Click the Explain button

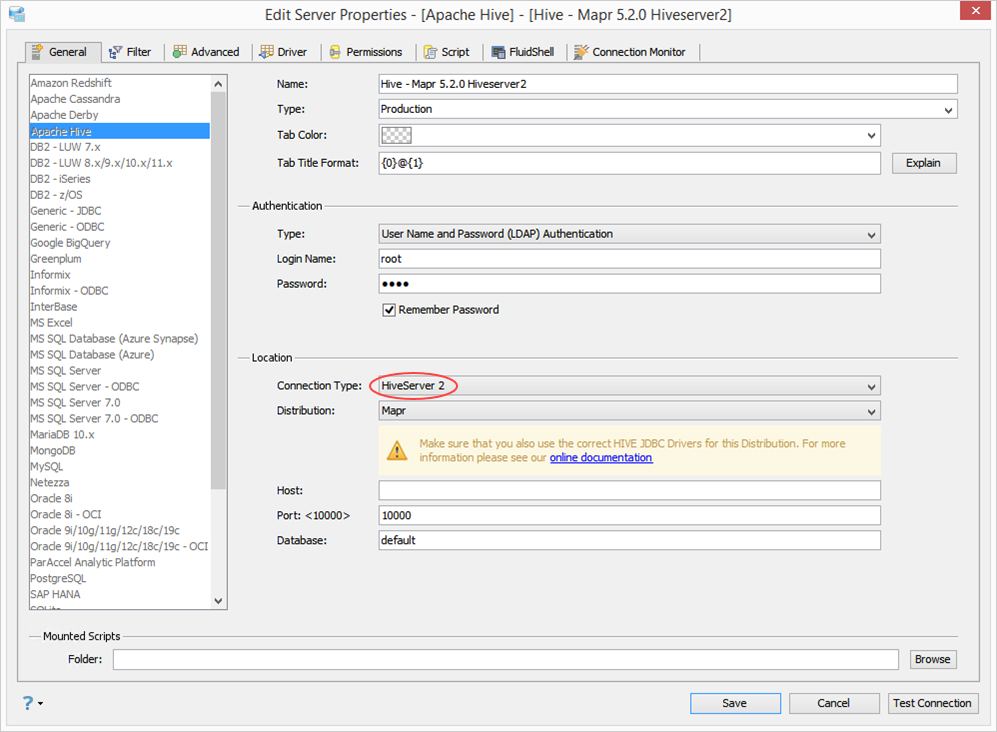923,163
